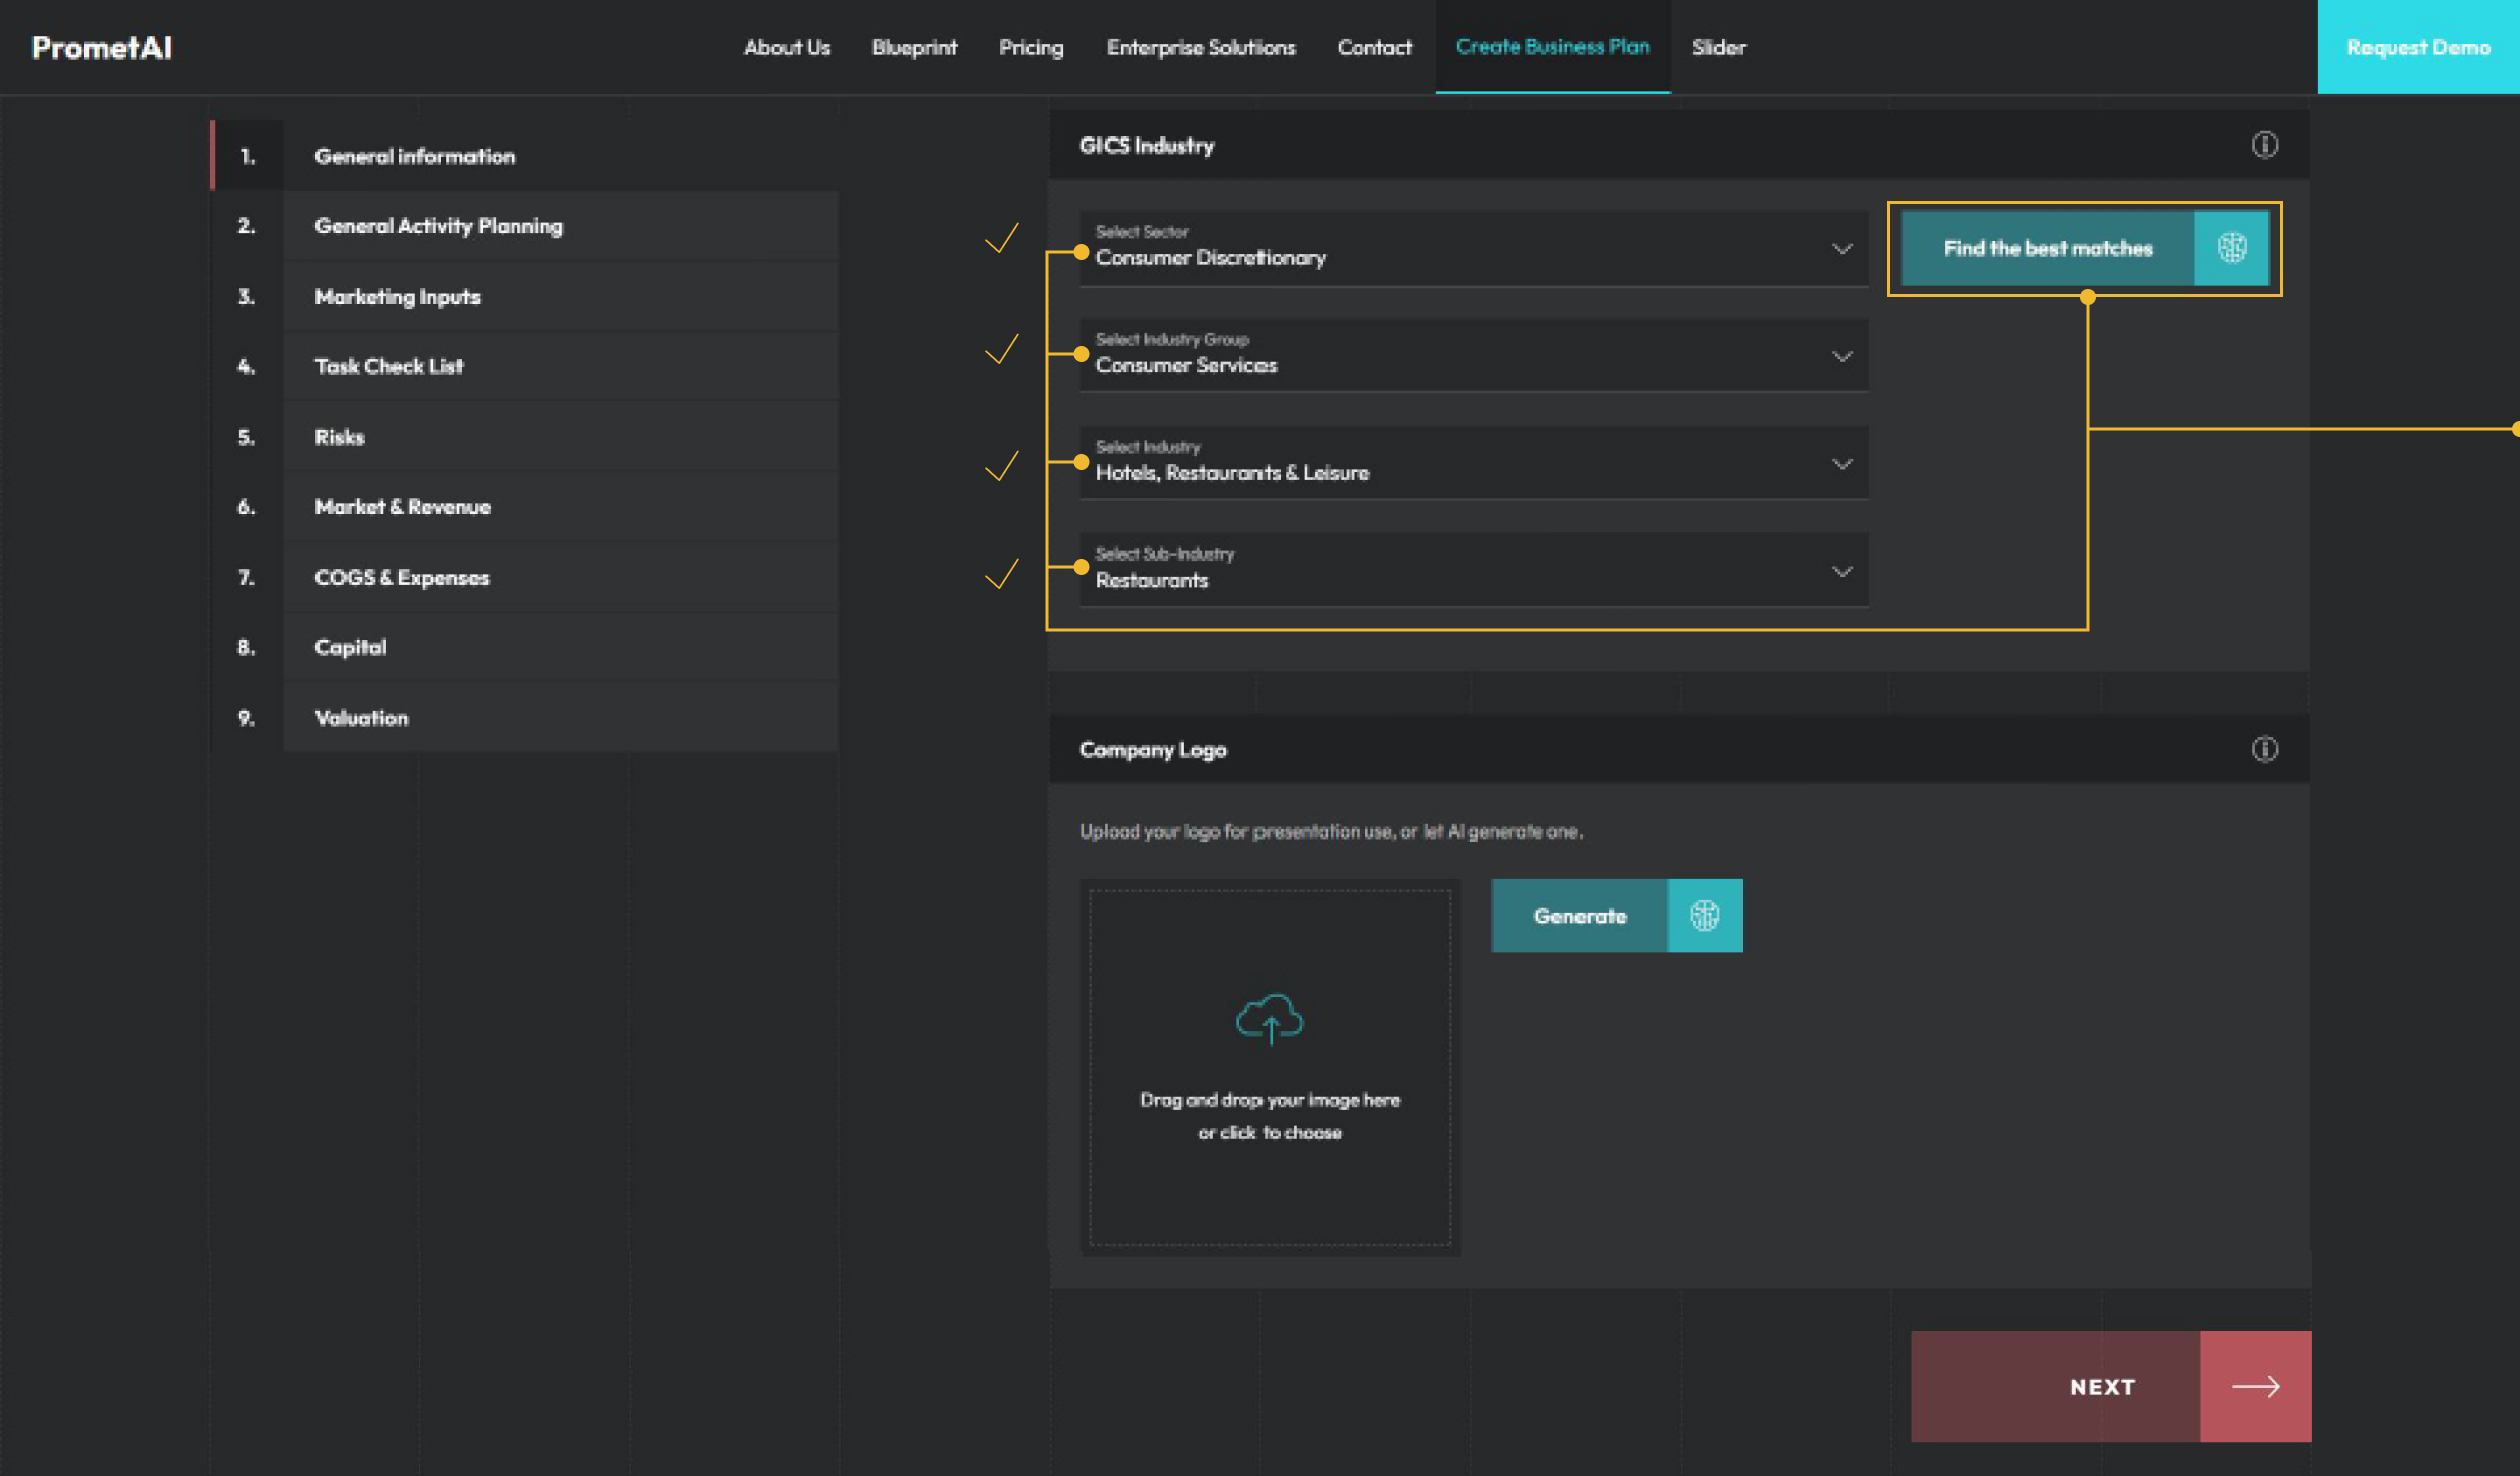Open the Select Industry dropdown
Image resolution: width=2520 pixels, height=1476 pixels.
point(1473,463)
